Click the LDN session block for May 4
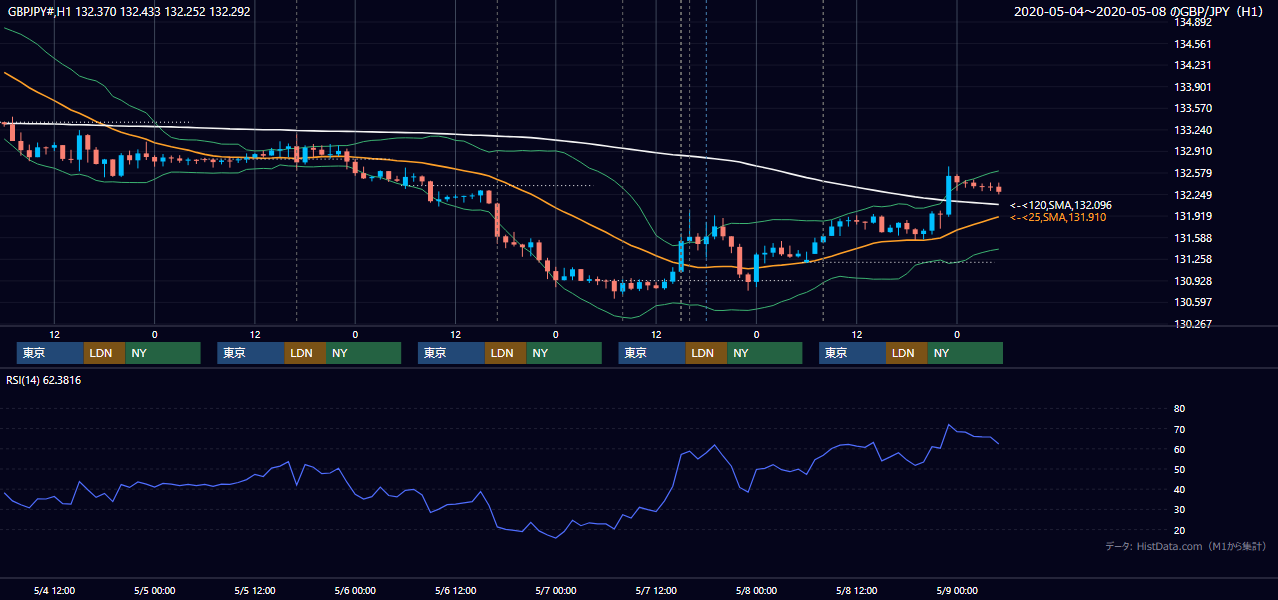This screenshot has height=600, width=1278. (104, 353)
